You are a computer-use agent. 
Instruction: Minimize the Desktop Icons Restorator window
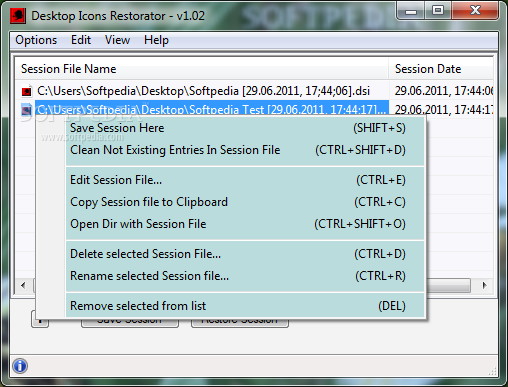tap(411, 10)
